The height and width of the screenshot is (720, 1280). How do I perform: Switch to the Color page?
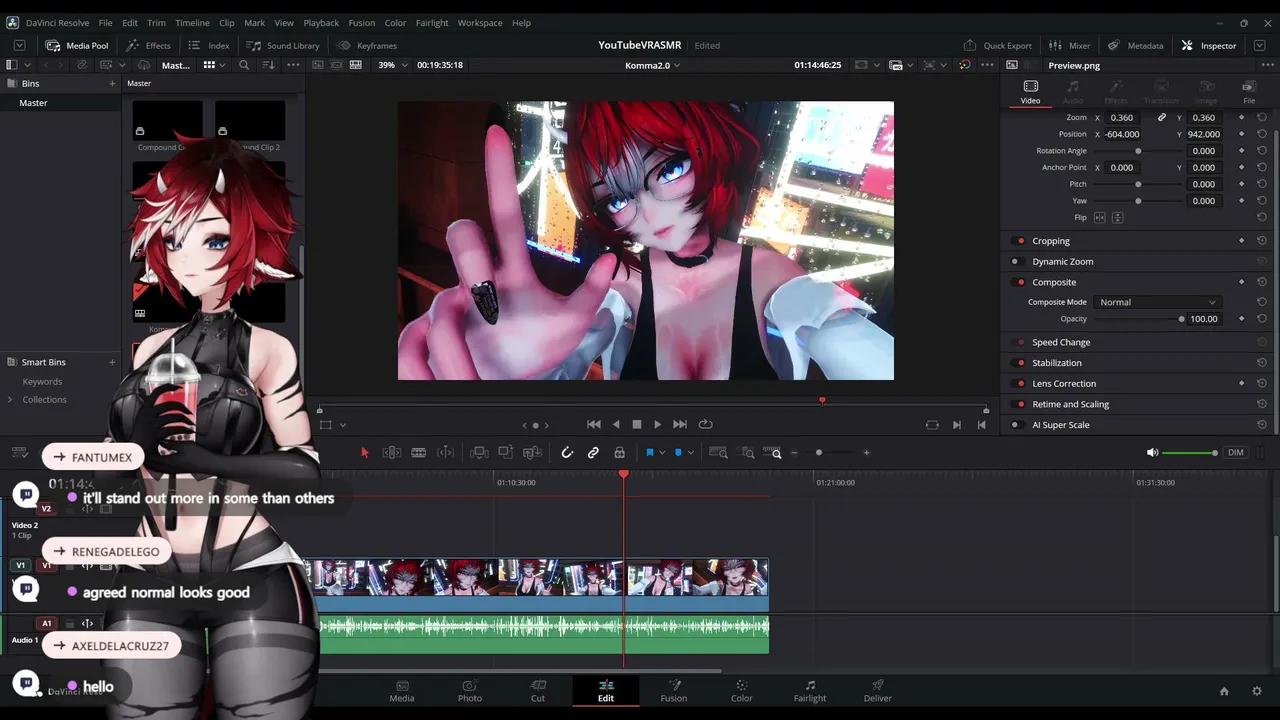click(x=741, y=691)
